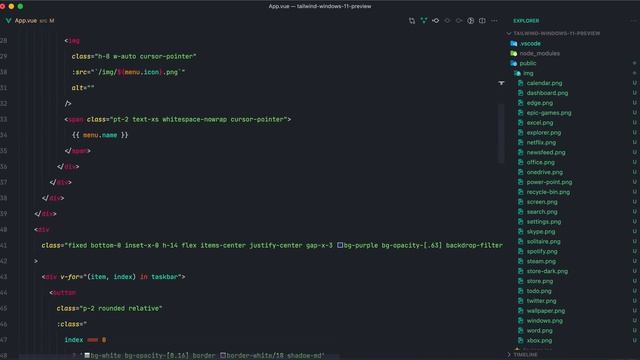Open explorer.png in the file tree
The width and height of the screenshot is (640, 360).
coord(544,133)
